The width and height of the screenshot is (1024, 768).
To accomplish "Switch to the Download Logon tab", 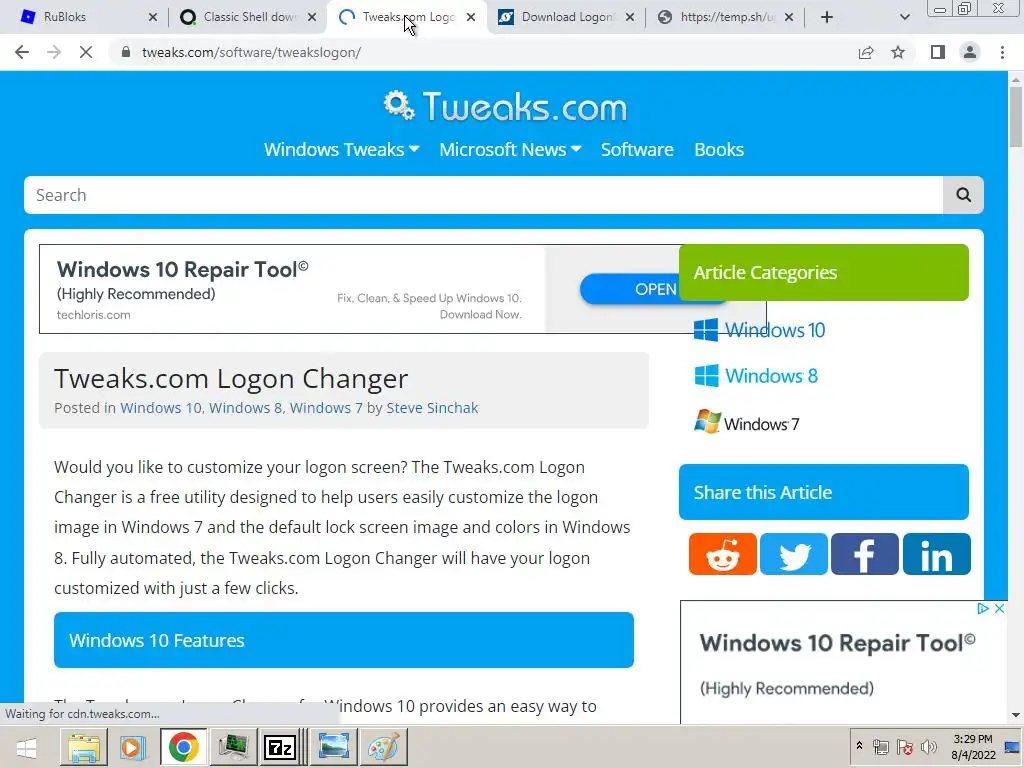I will [x=566, y=17].
